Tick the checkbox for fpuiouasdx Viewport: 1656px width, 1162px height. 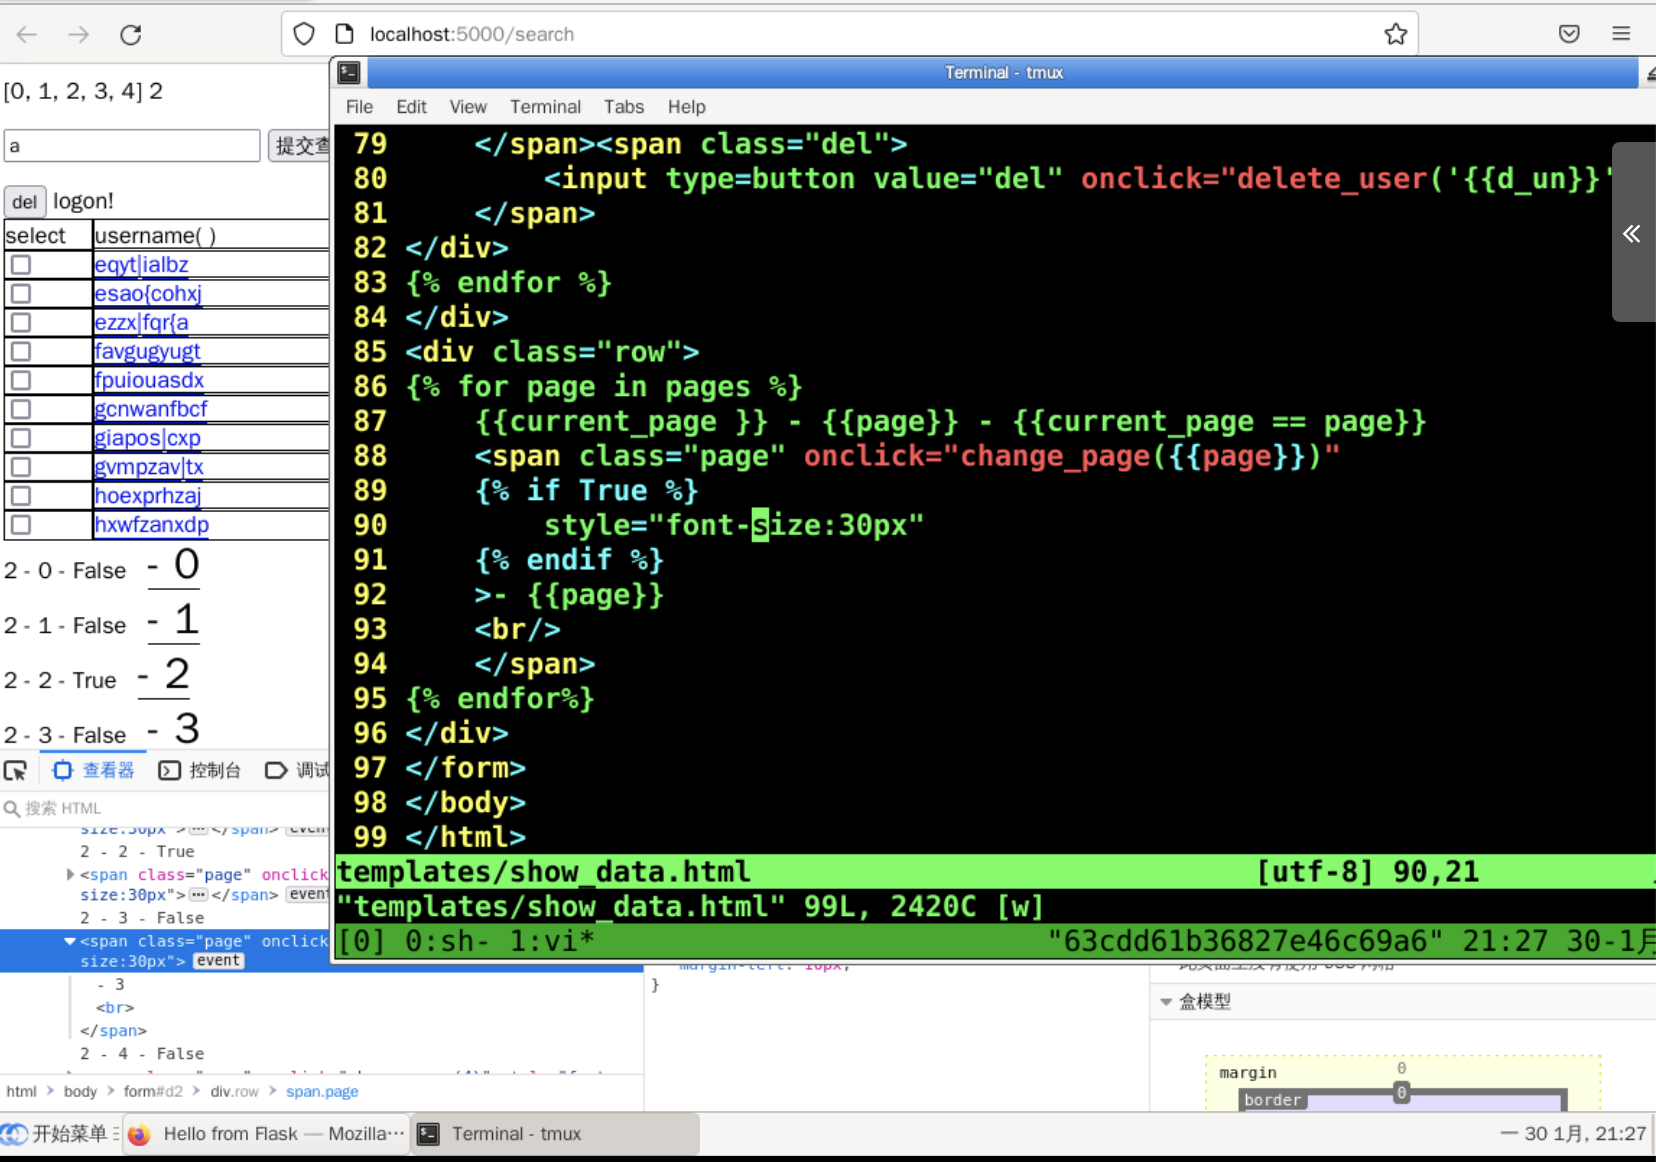(21, 380)
